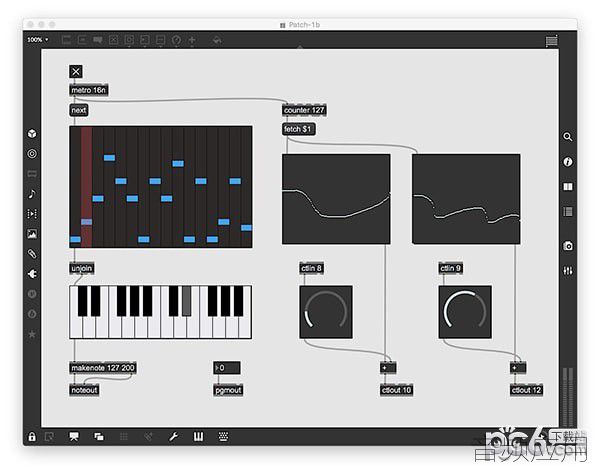600x473 pixels.
Task: Open the circular target icon in left sidebar
Action: [32, 153]
